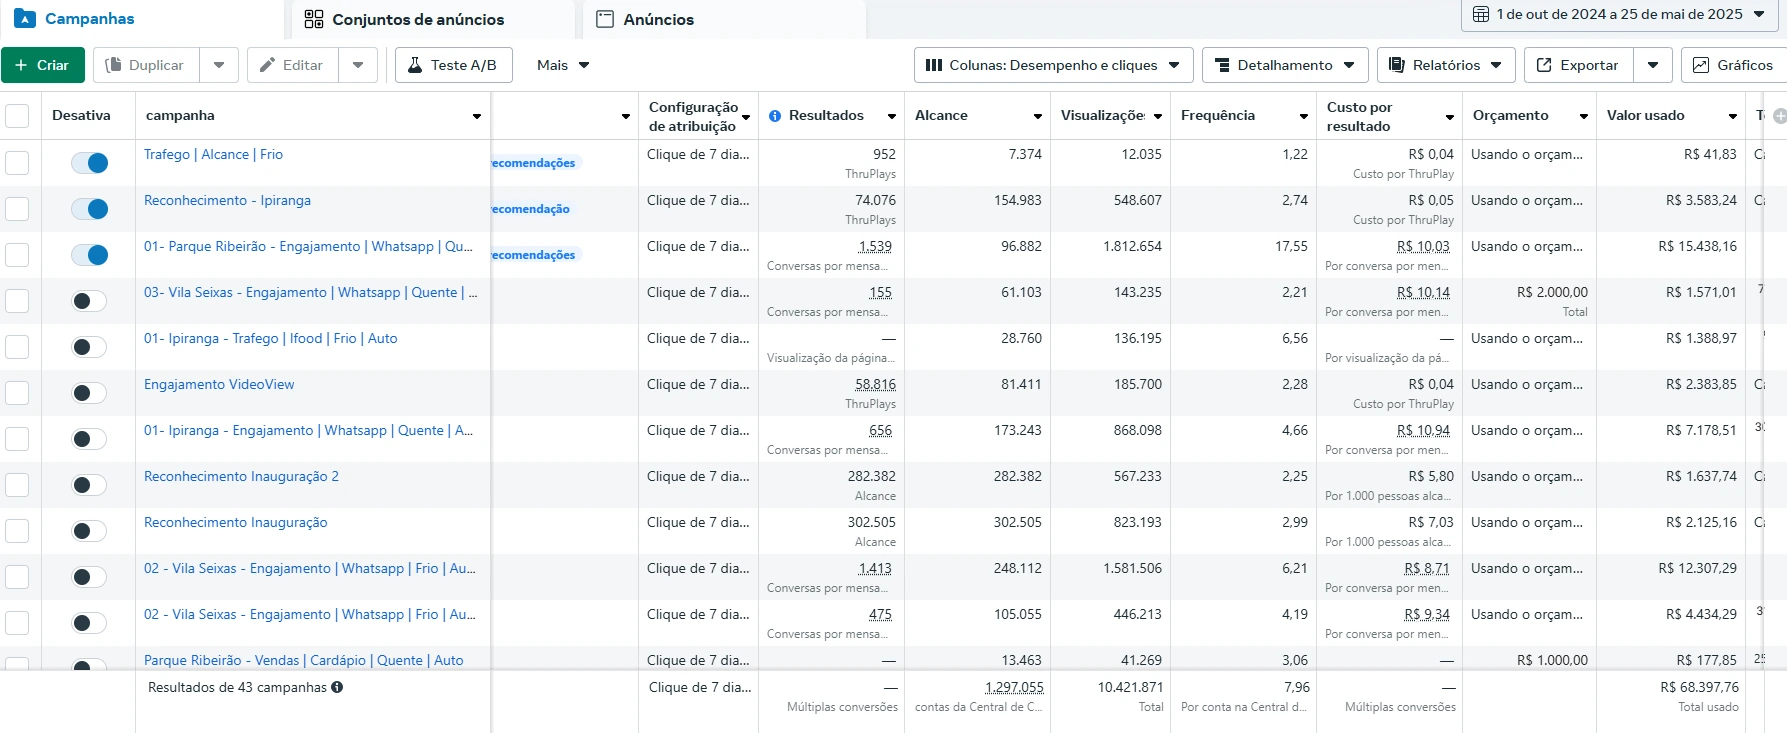Sort by the Frequência column header
Screen dimensions: 1787x733
coord(1217,115)
